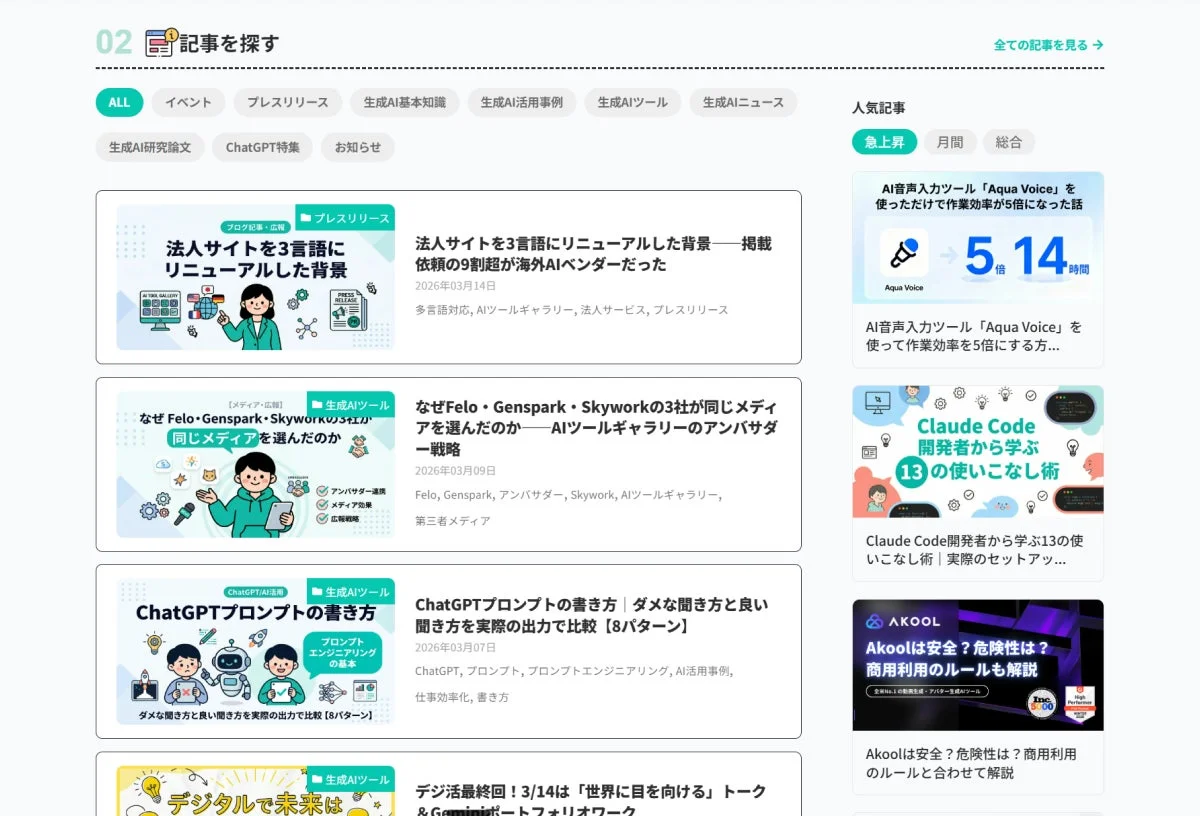Viewport: 1200px width, 816px height.
Task: Toggle the 急上昇 popular articles view
Action: pos(886,141)
